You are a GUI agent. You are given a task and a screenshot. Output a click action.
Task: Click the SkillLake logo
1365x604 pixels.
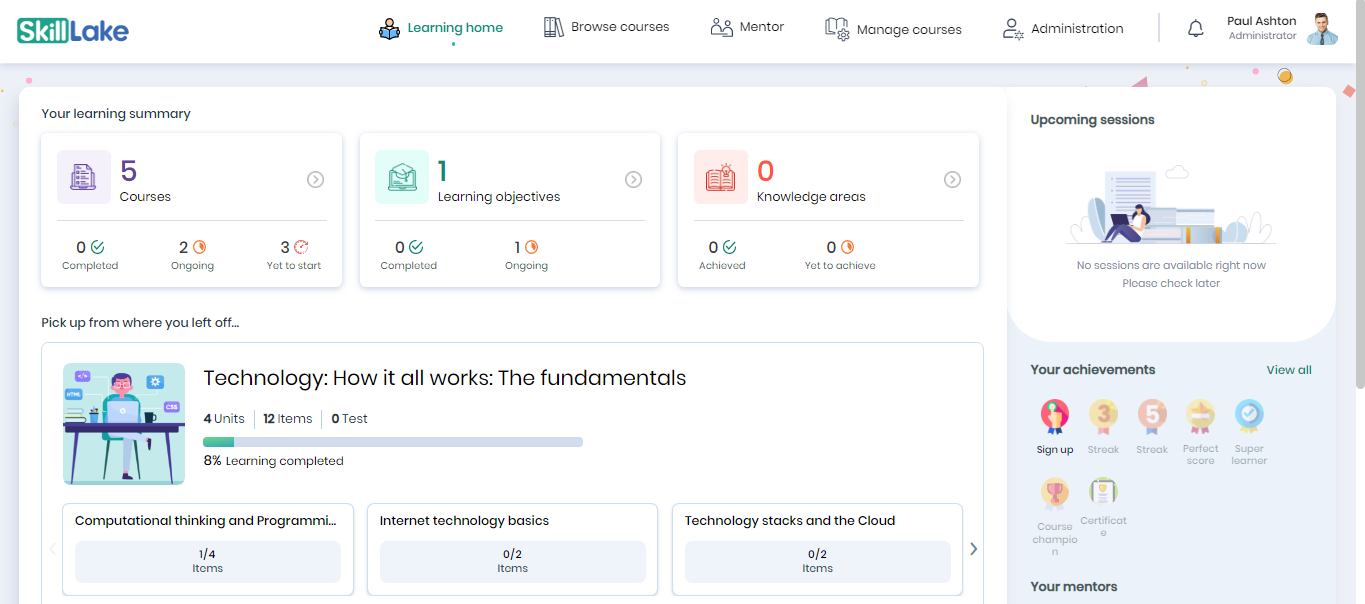pos(73,30)
